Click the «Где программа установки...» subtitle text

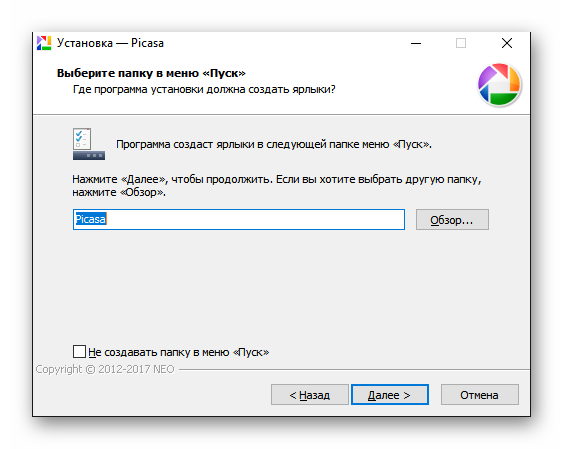[x=204, y=89]
